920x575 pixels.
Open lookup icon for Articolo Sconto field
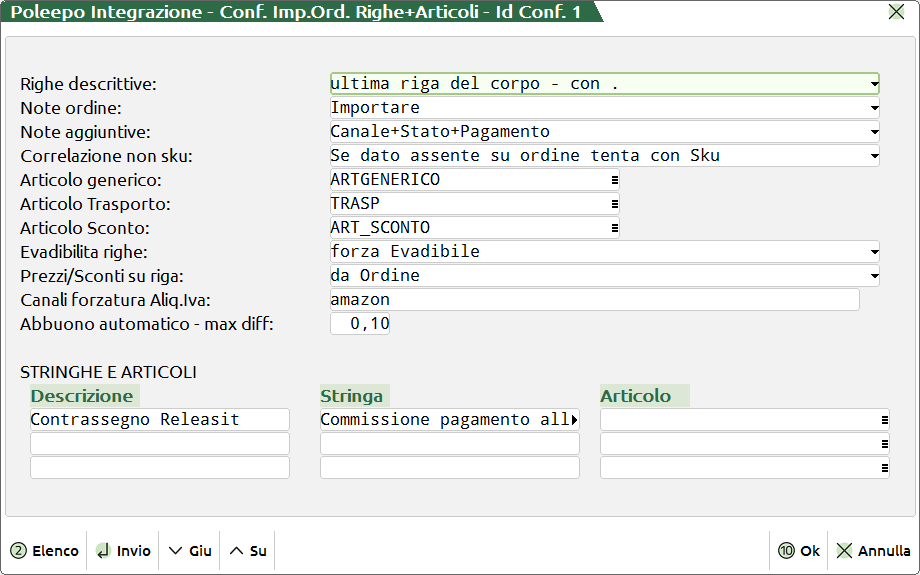click(615, 228)
